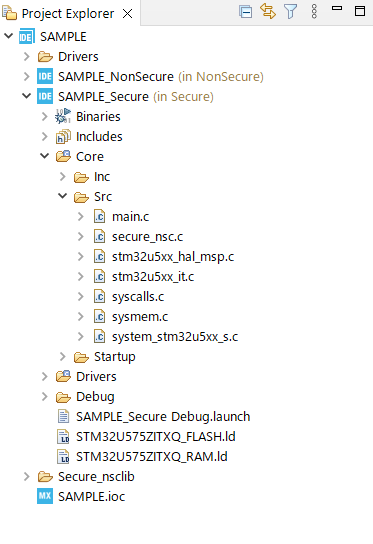Select the SAMPLE_NonSecure IDE project icon
Viewport: 373px width, 544px height.
[x=45, y=76]
